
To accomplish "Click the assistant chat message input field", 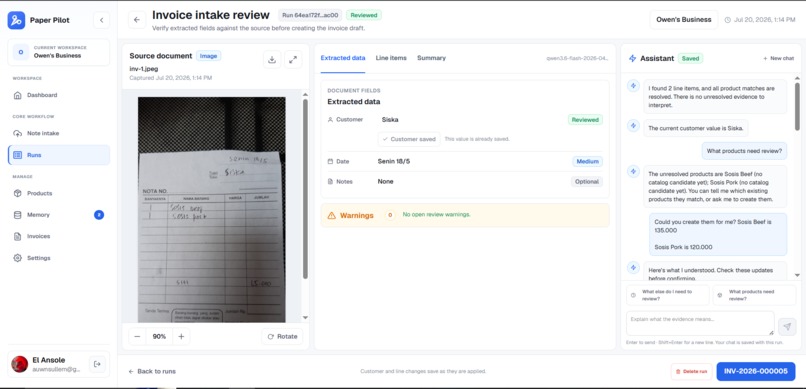I will coord(700,323).
